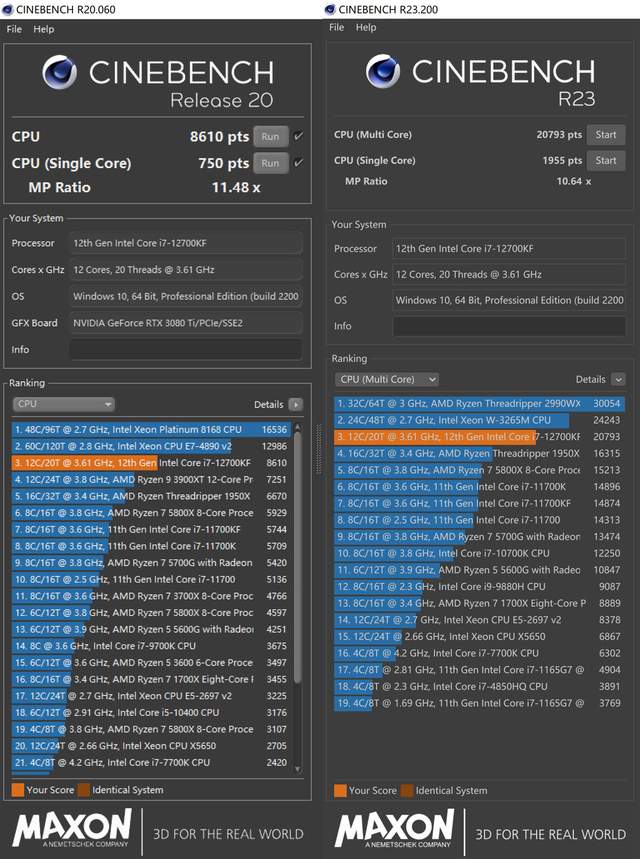Click the orange Your Score swatch in R20 legend

pos(18,789)
